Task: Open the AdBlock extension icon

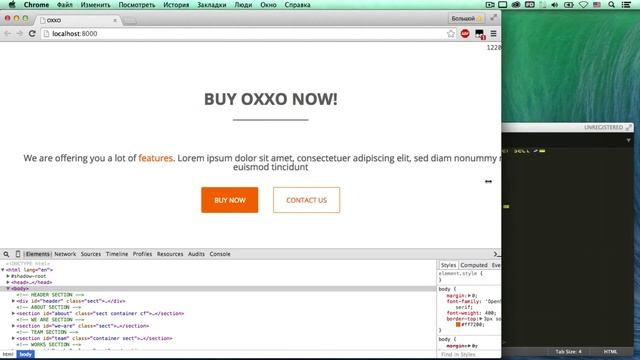Action: pos(465,34)
